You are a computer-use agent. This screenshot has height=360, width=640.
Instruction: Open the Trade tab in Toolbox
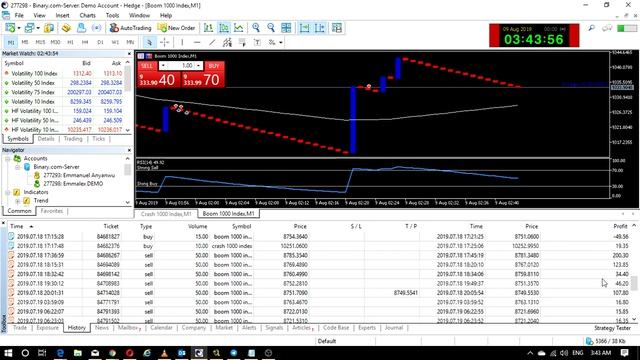(x=20, y=328)
